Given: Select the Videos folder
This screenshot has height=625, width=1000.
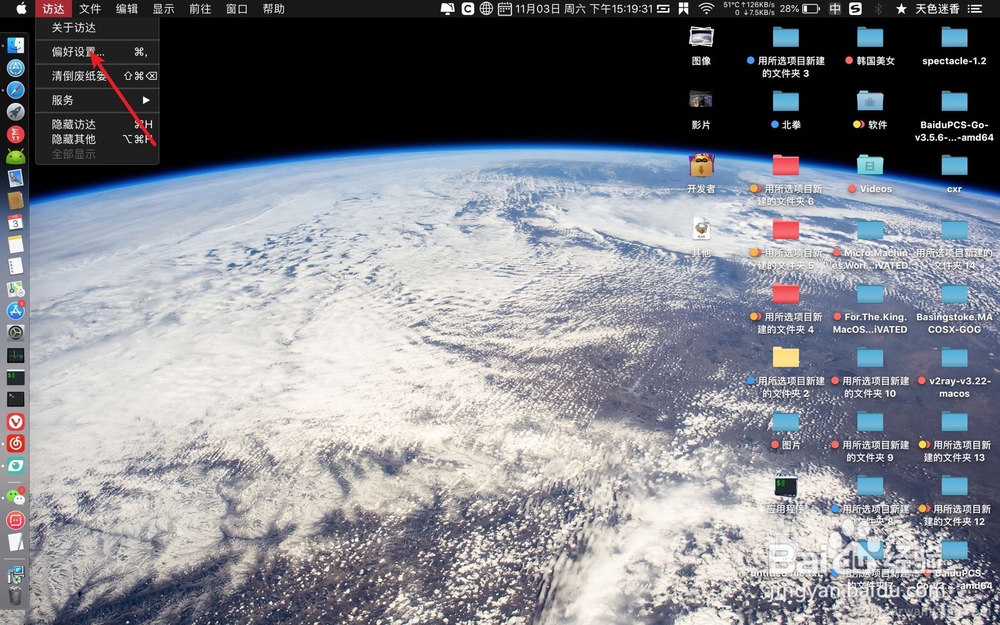Looking at the screenshot, I should pyautogui.click(x=870, y=173).
